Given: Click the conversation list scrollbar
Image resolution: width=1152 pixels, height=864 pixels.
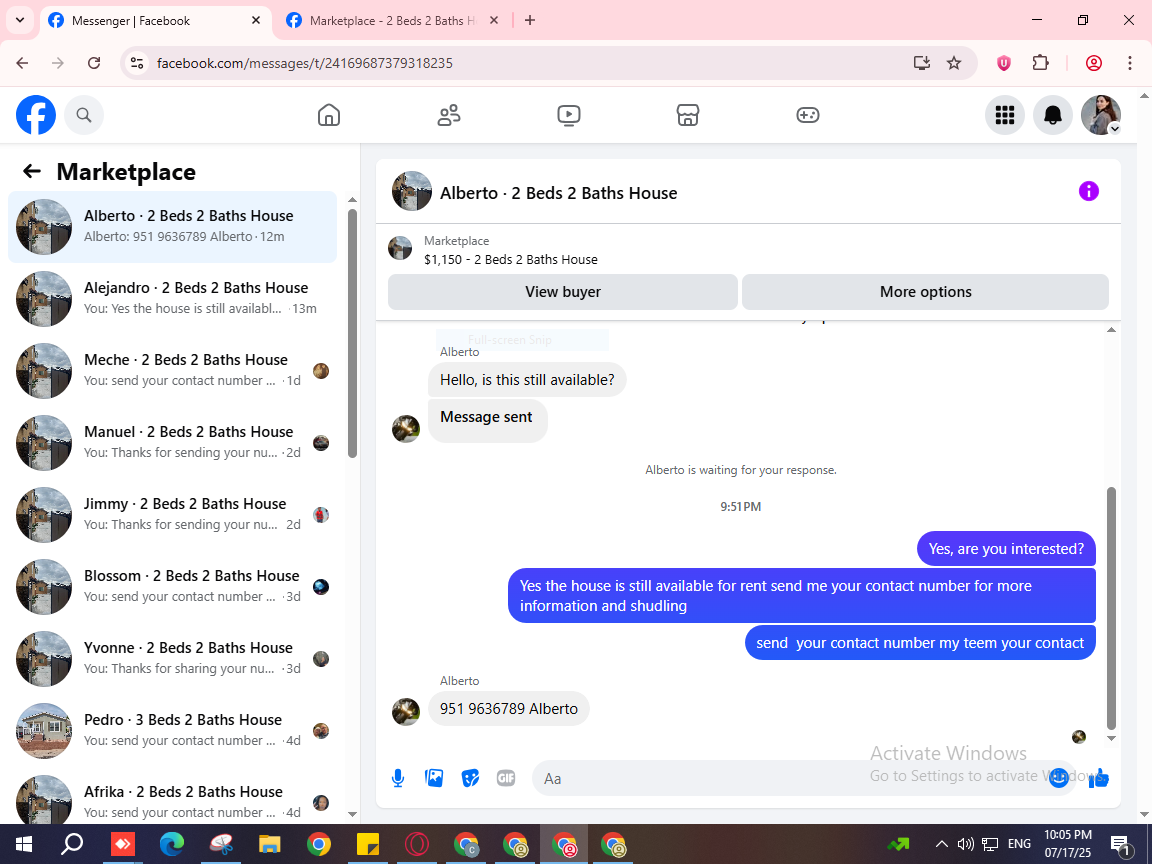Looking at the screenshot, I should click(352, 334).
